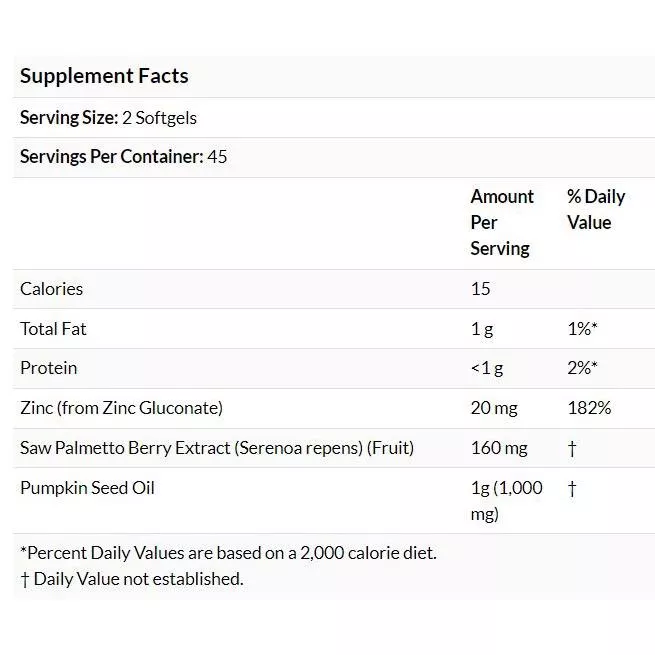Select the Calories amount value 15
The width and height of the screenshot is (655, 655).
click(x=481, y=289)
